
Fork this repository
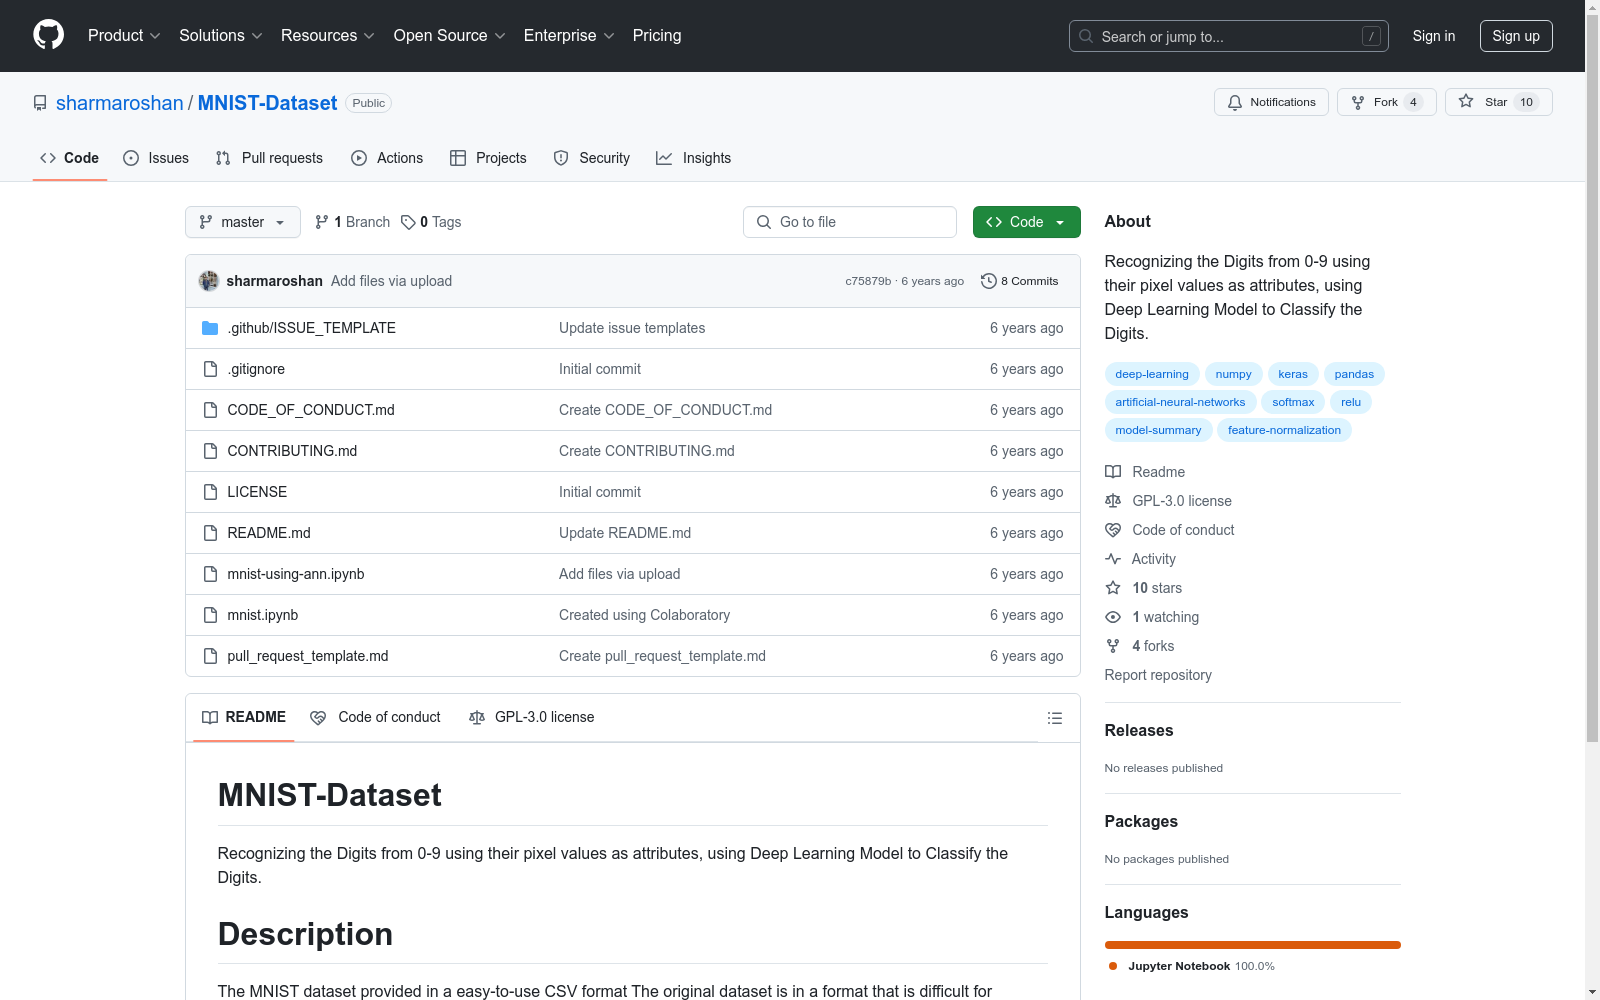1386,102
